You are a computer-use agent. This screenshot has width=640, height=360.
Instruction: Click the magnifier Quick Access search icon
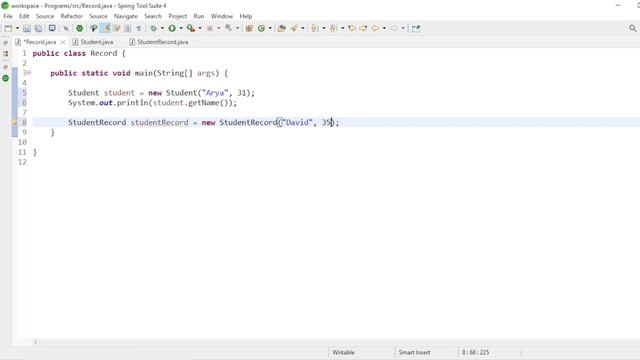(x=633, y=28)
